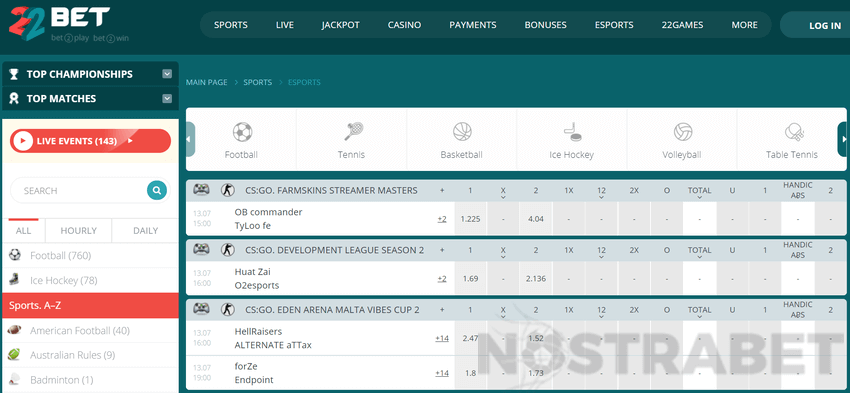Viewport: 850px width, 393px height.
Task: Go to Jackpot in top navigation
Action: tap(340, 25)
